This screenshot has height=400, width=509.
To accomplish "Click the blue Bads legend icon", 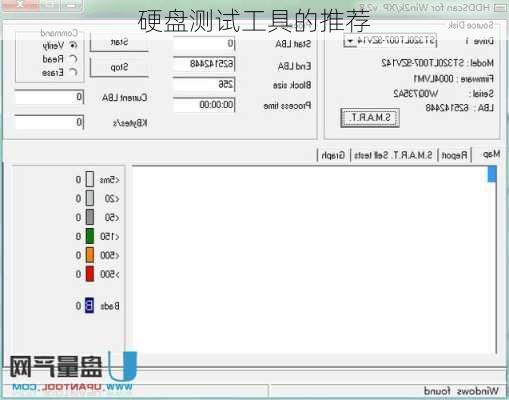I will click(89, 305).
